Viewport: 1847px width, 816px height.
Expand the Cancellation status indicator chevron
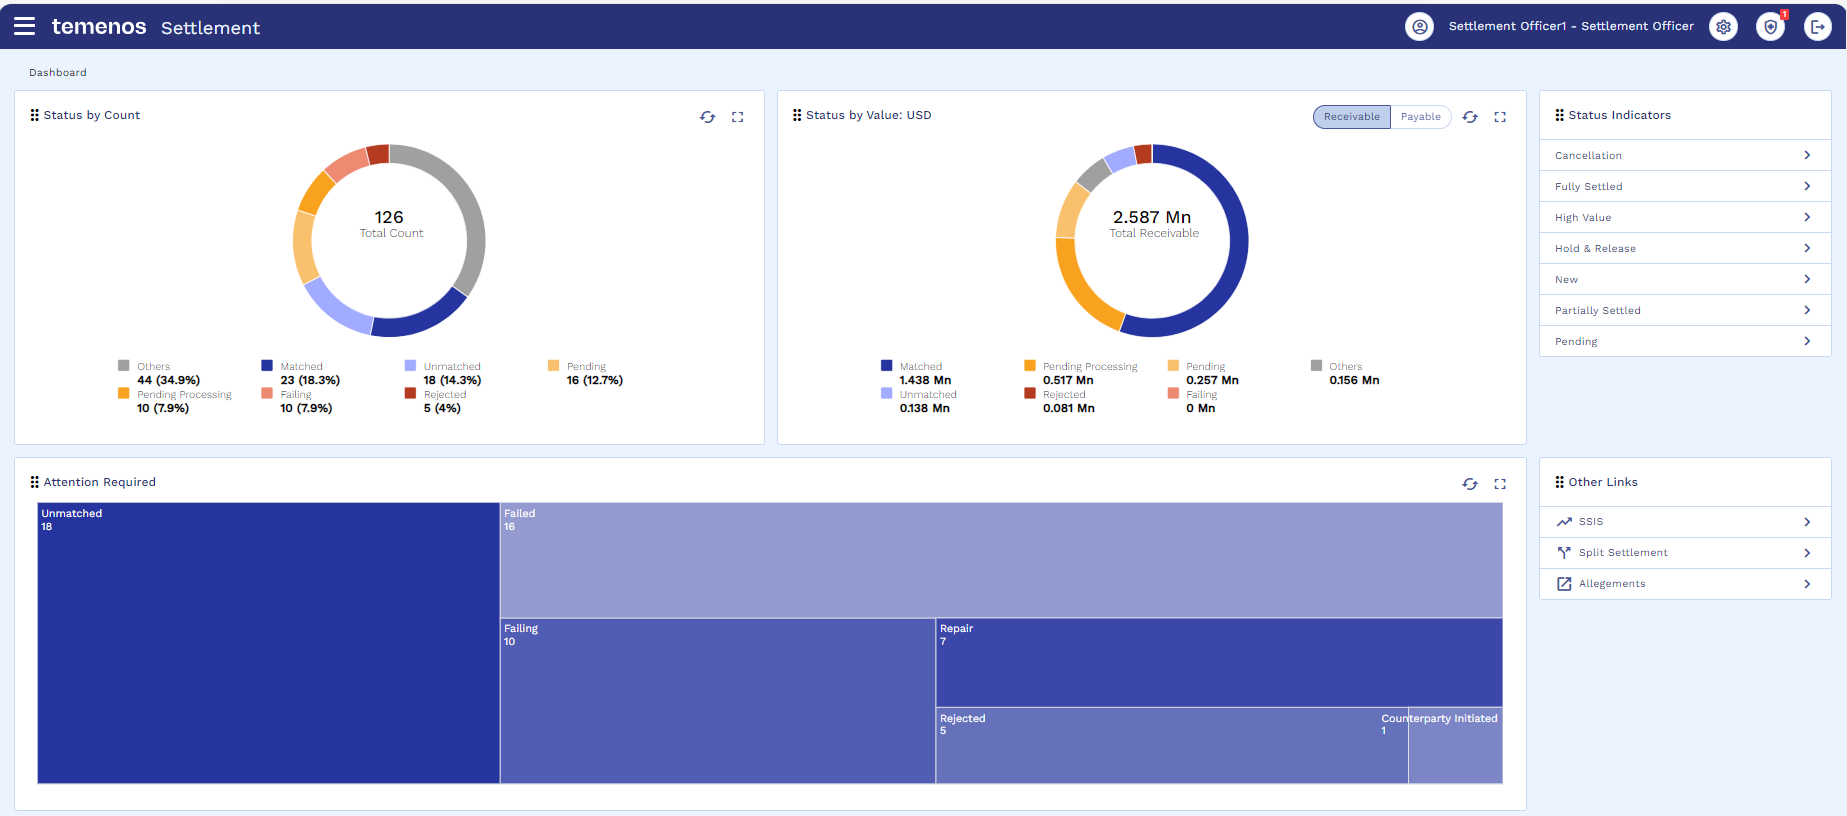(1807, 155)
